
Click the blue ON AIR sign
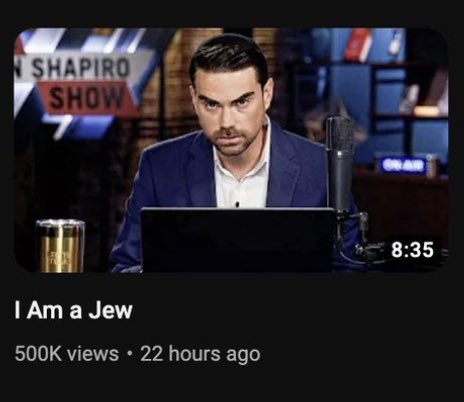[x=404, y=165]
